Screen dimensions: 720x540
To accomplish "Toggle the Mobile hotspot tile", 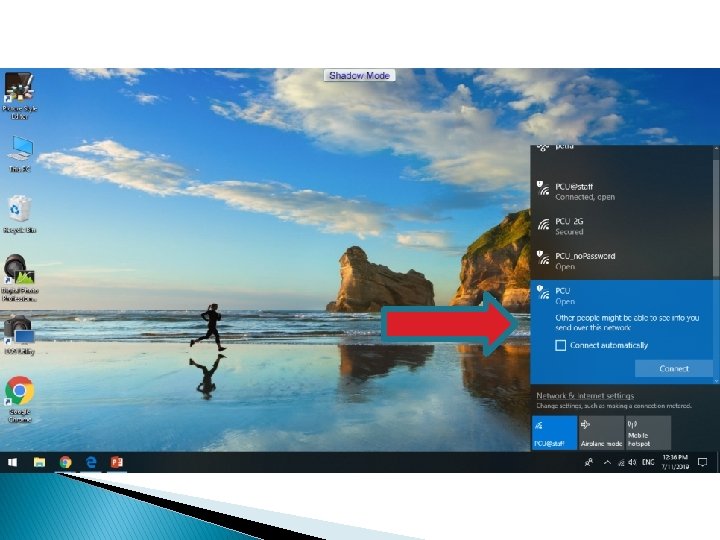I will pyautogui.click(x=648, y=433).
